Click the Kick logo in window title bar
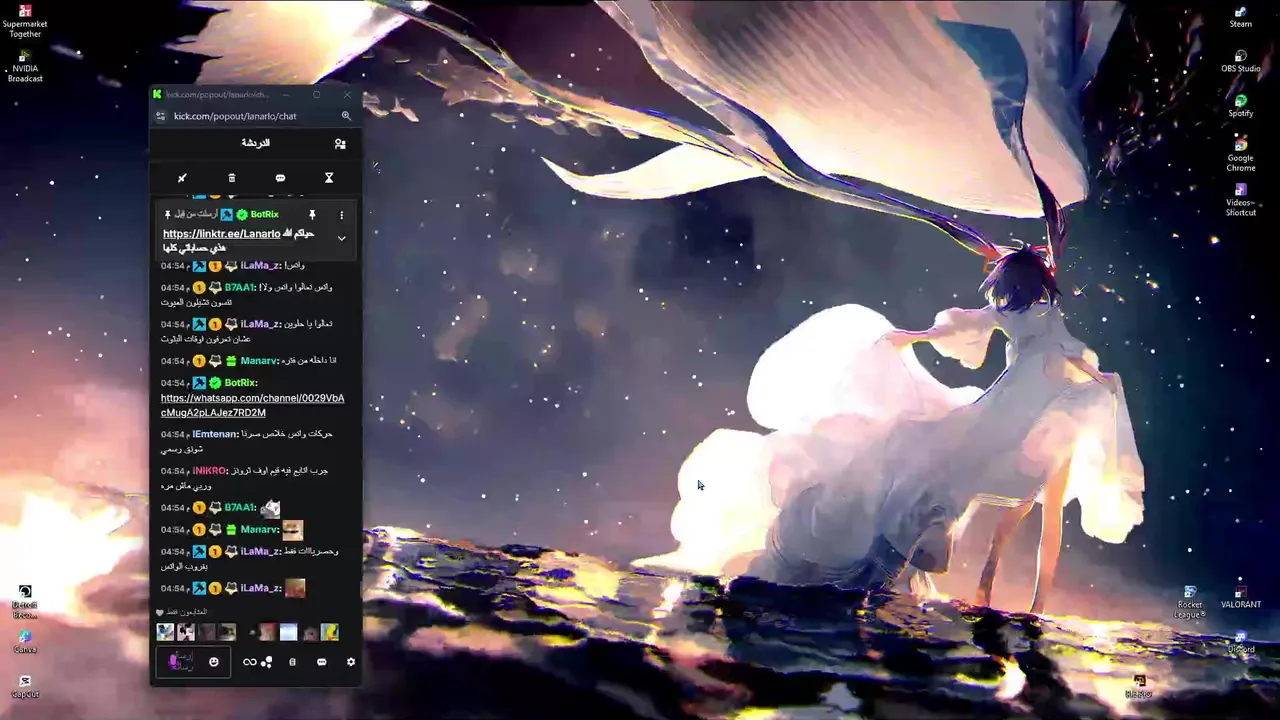1280x720 pixels. (157, 95)
